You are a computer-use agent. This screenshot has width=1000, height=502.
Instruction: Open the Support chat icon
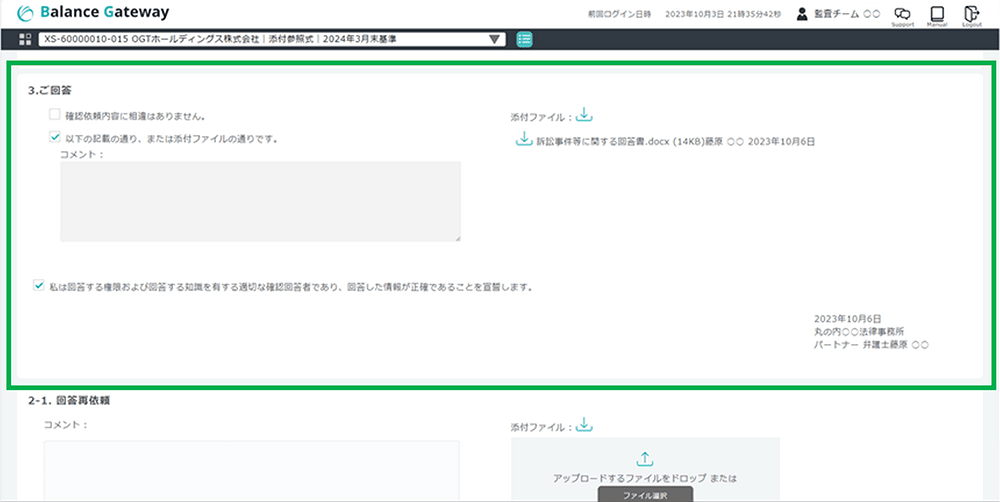pyautogui.click(x=902, y=14)
